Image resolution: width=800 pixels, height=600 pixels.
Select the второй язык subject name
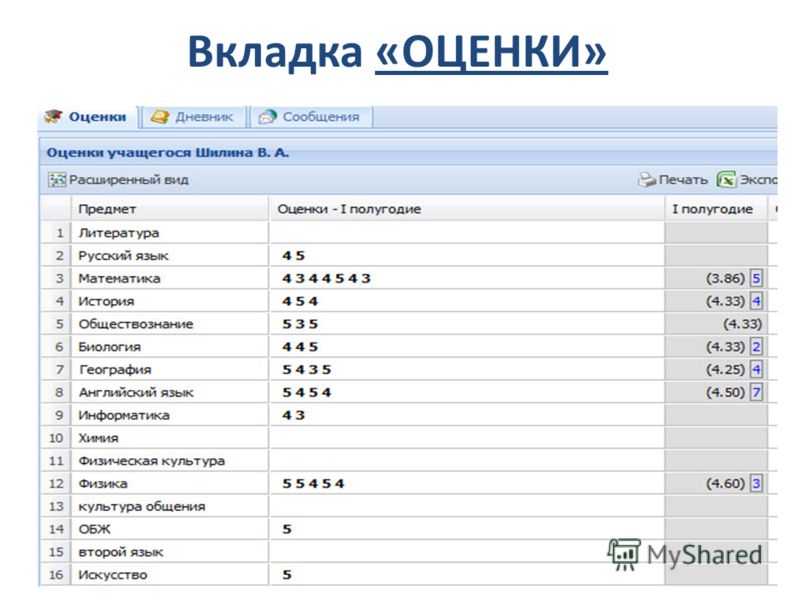point(120,552)
